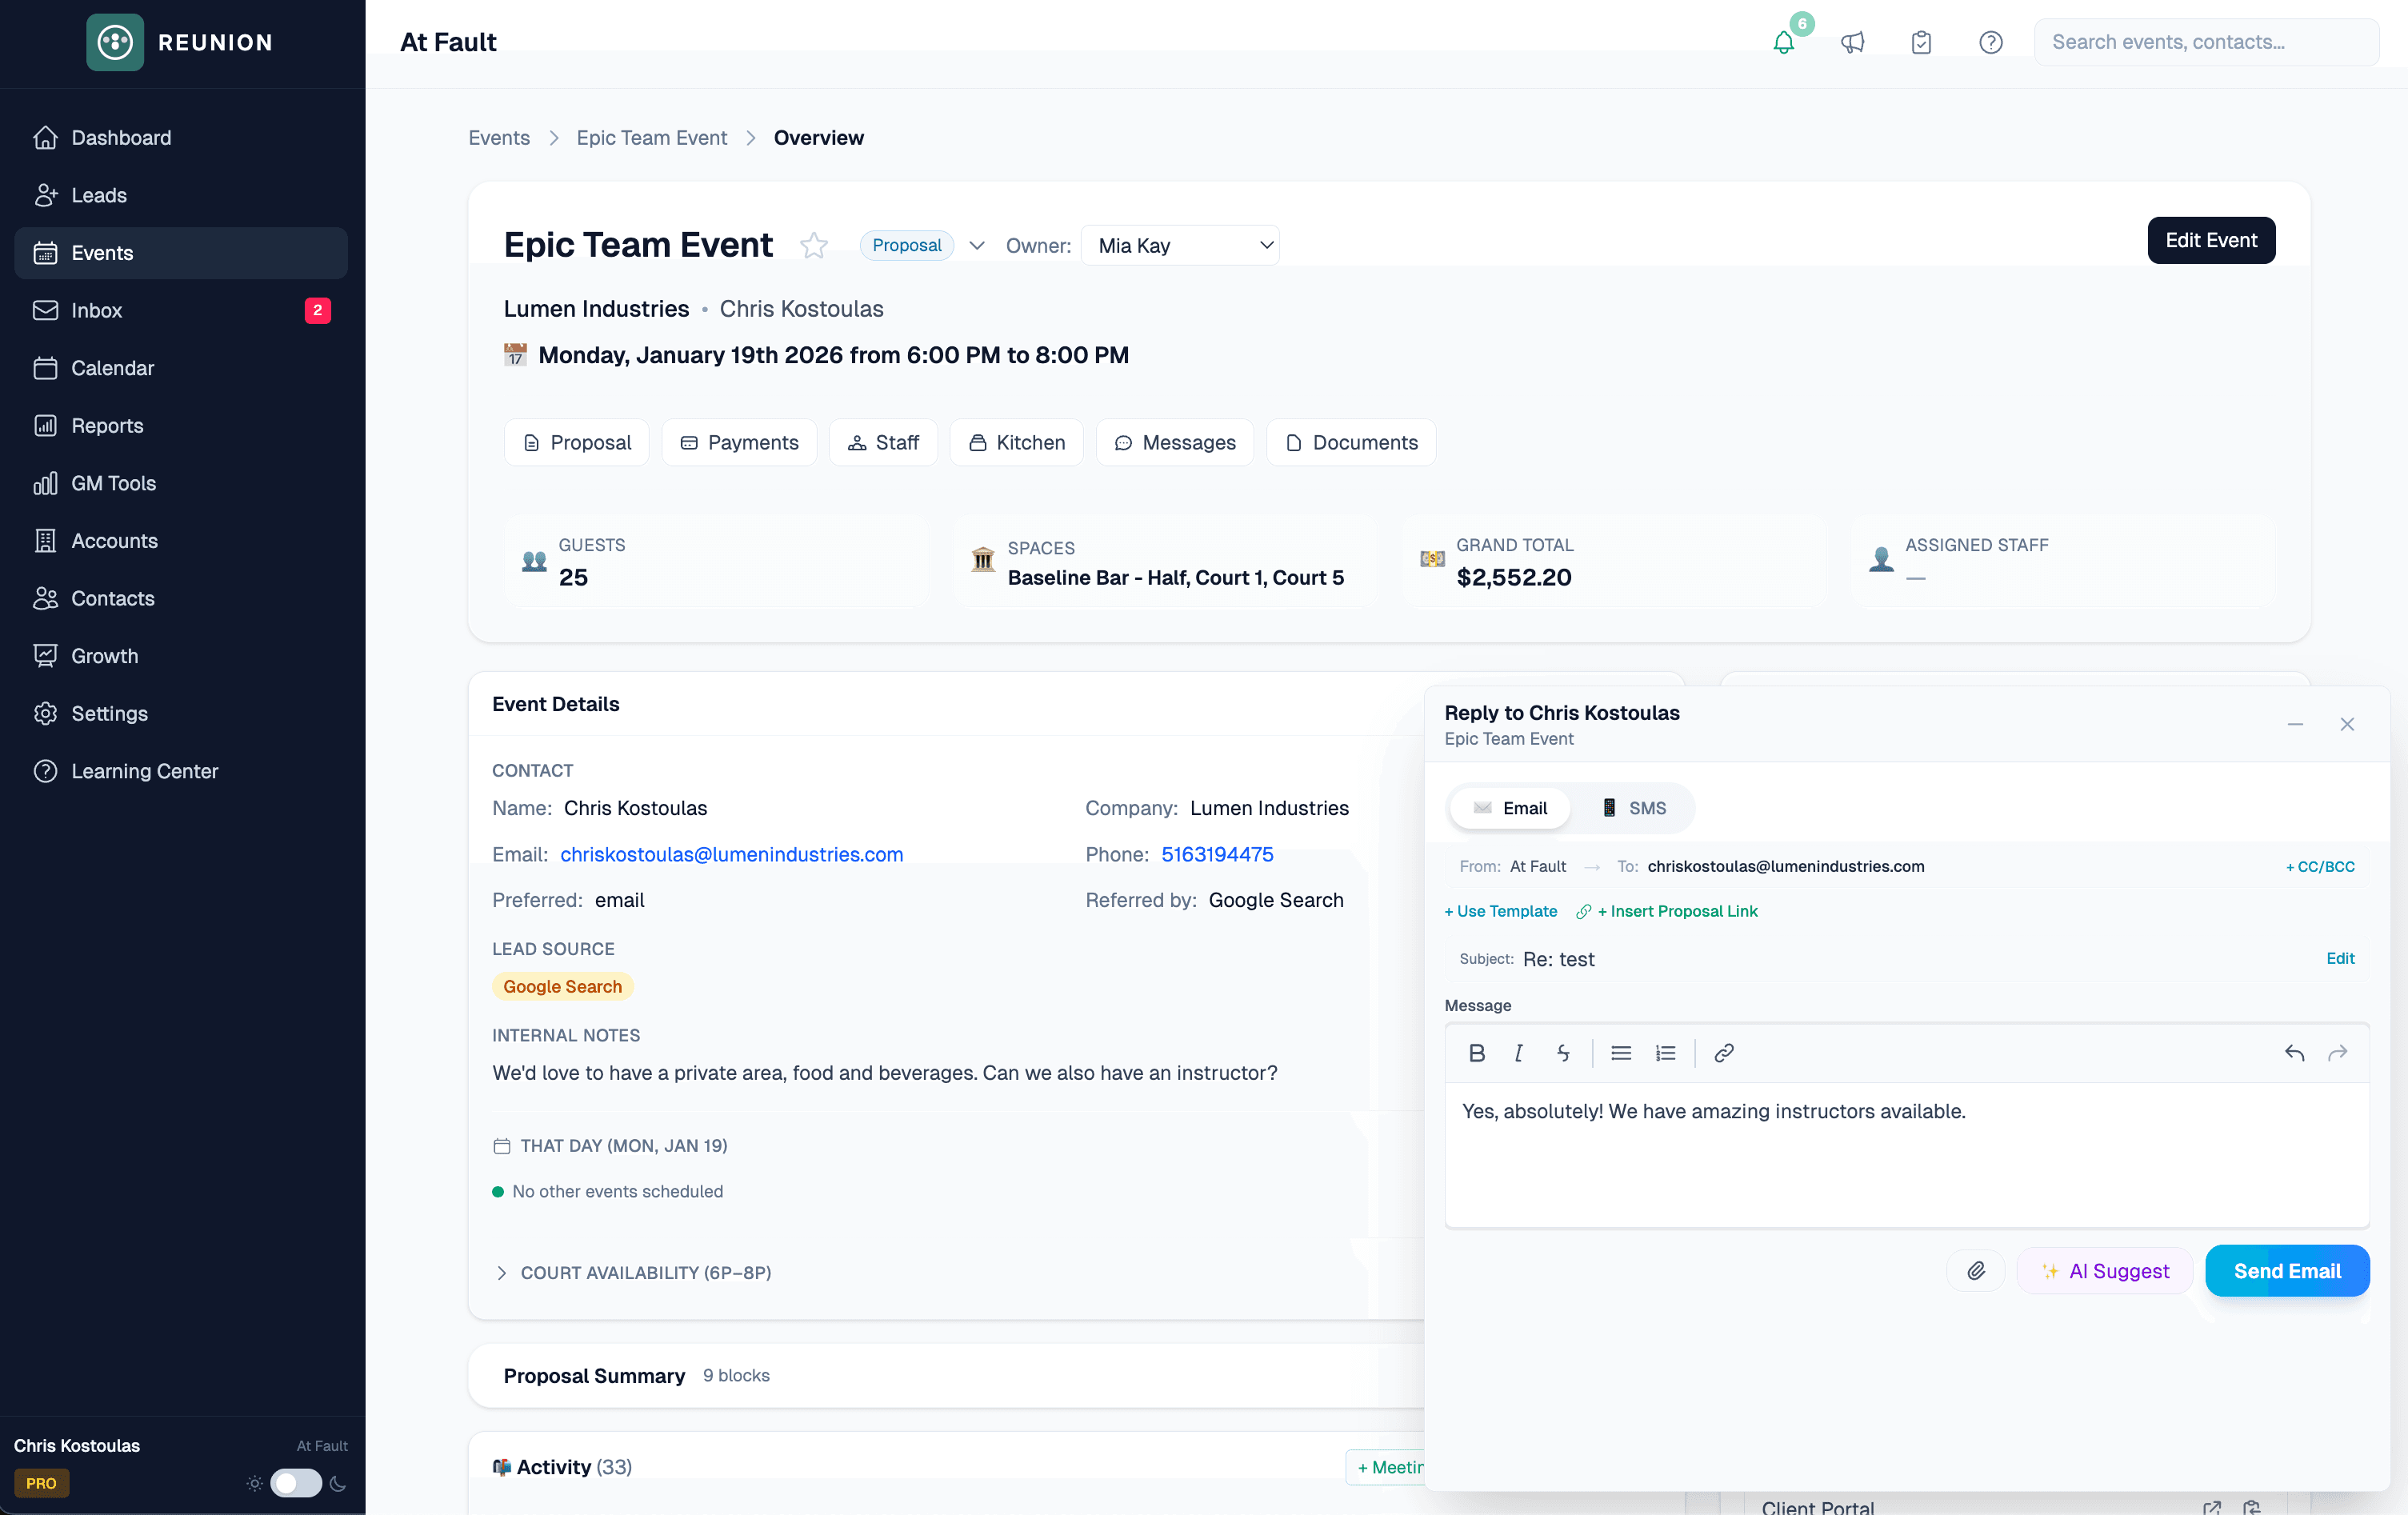Click the undo arrow in the message editor
This screenshot has width=2408, height=1515.
[x=2294, y=1053]
